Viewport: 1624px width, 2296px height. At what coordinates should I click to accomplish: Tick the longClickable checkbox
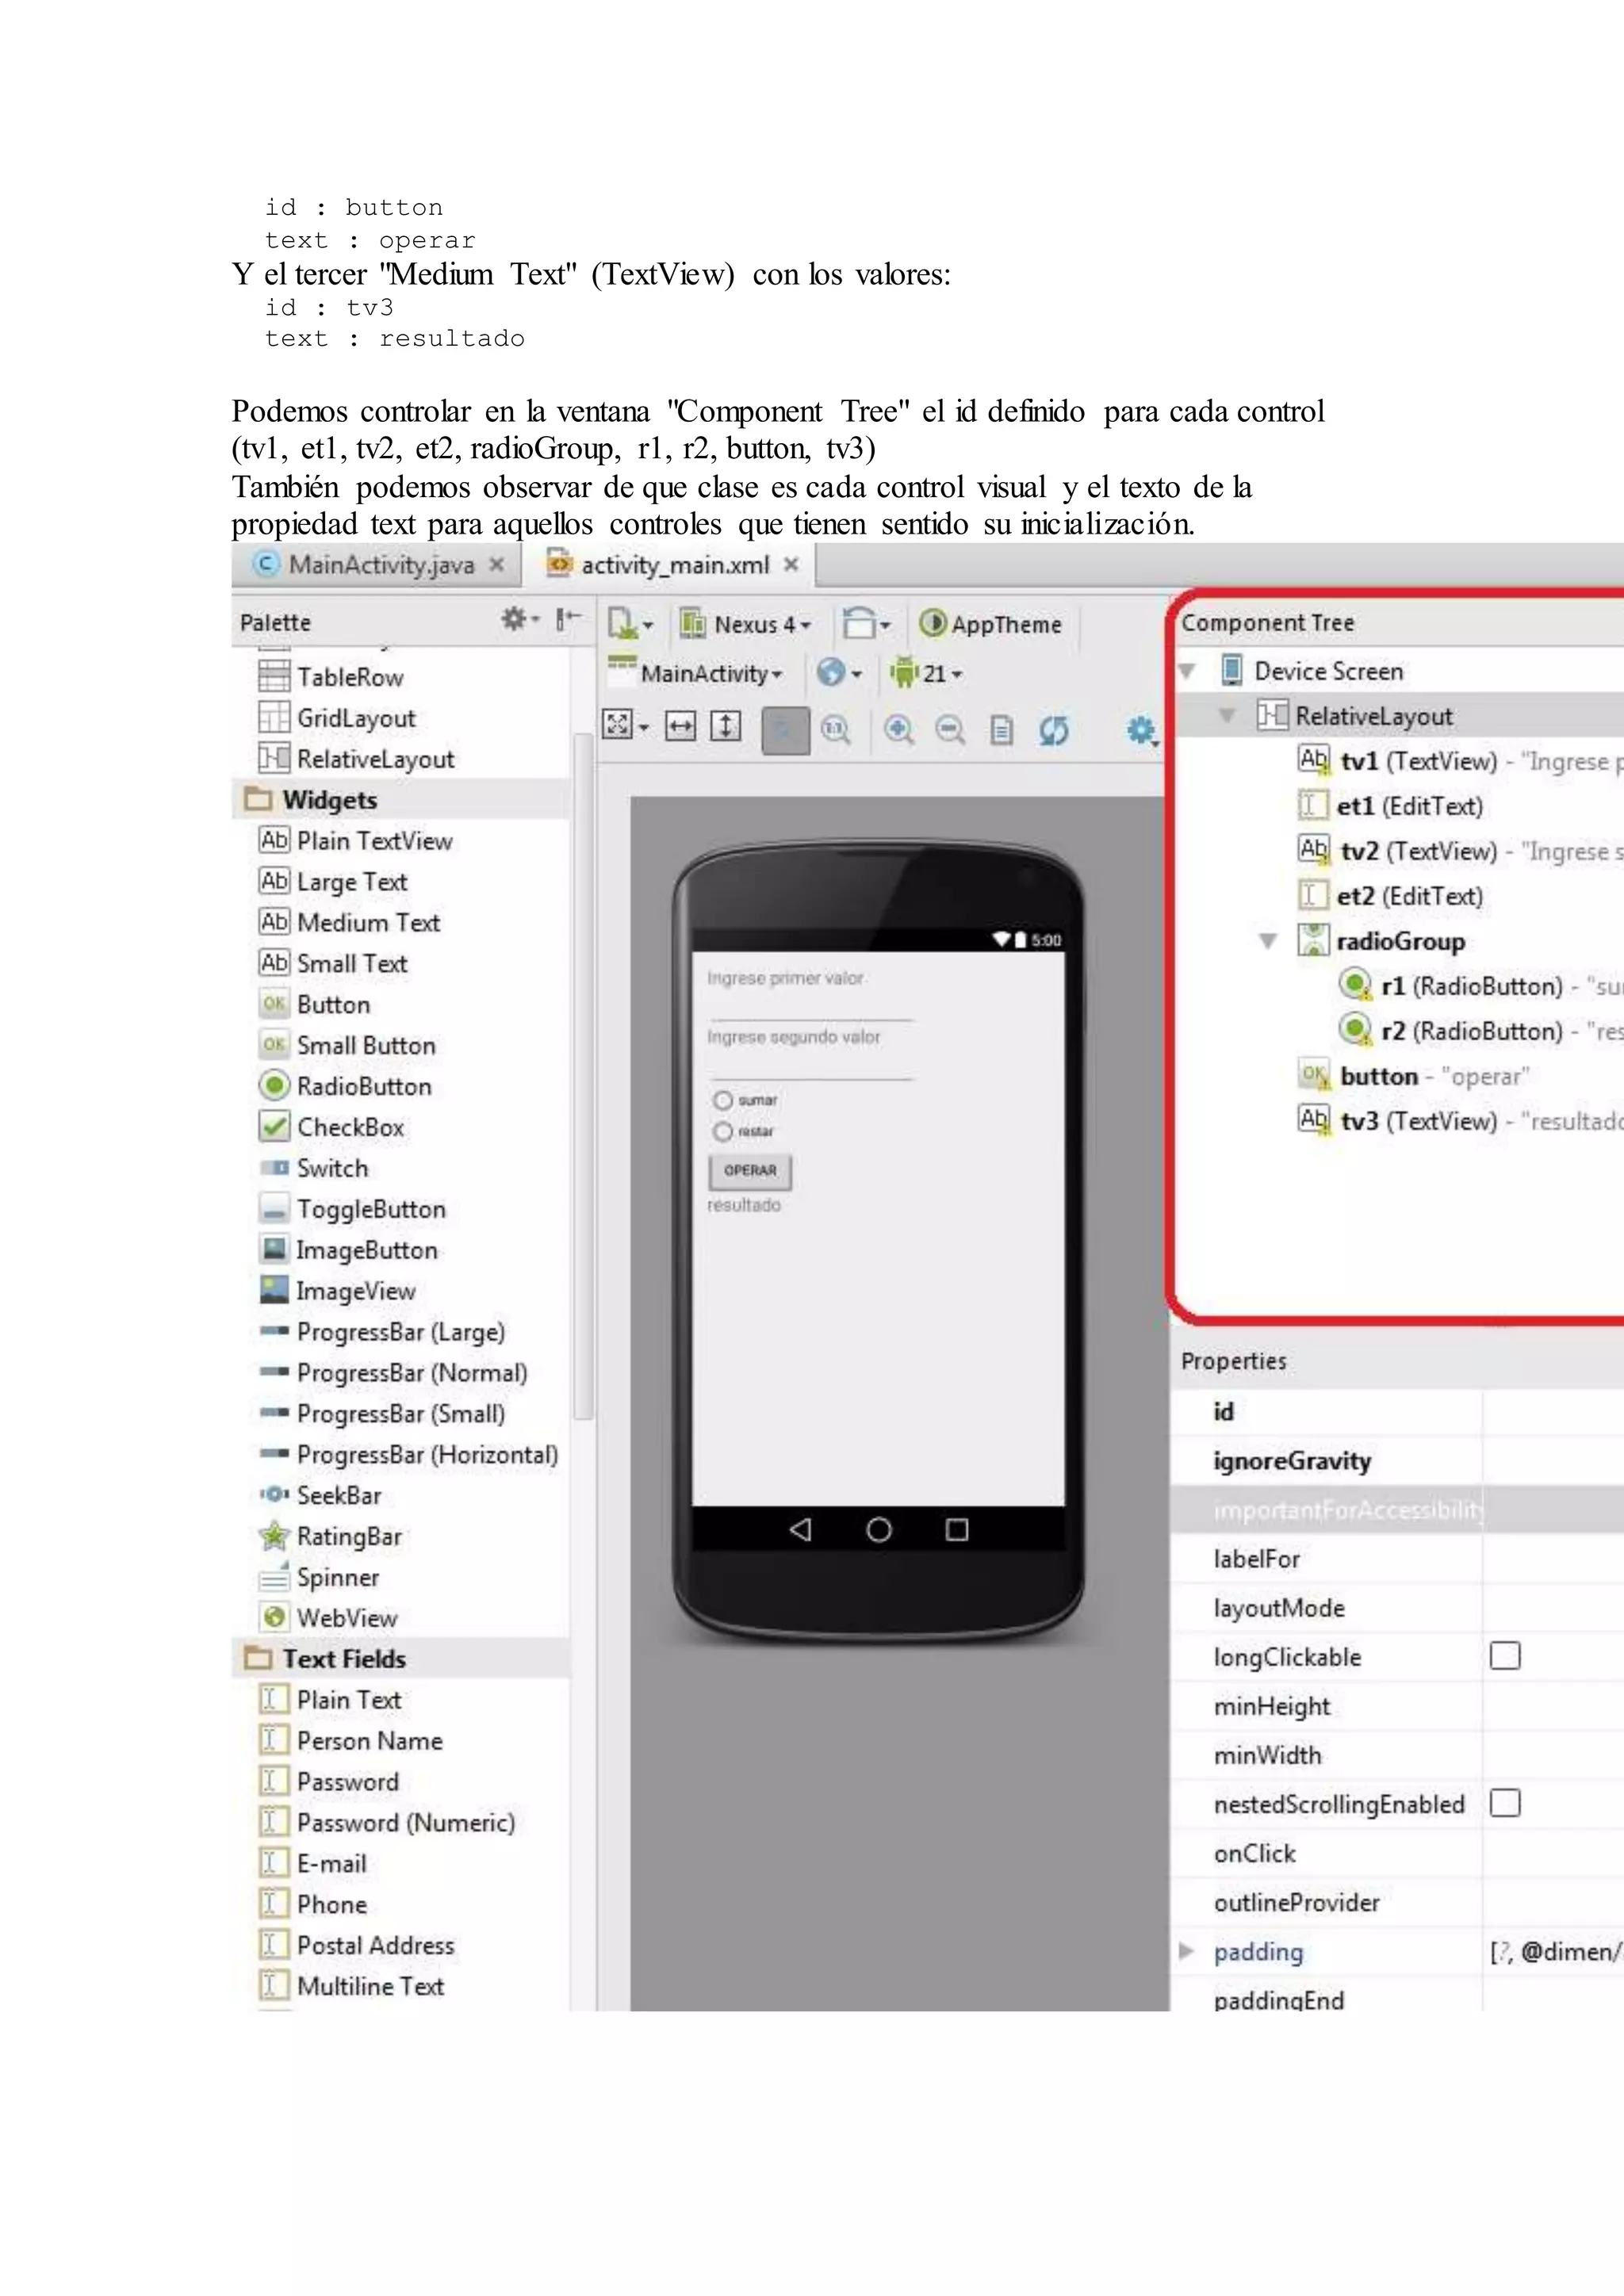tap(1505, 1656)
